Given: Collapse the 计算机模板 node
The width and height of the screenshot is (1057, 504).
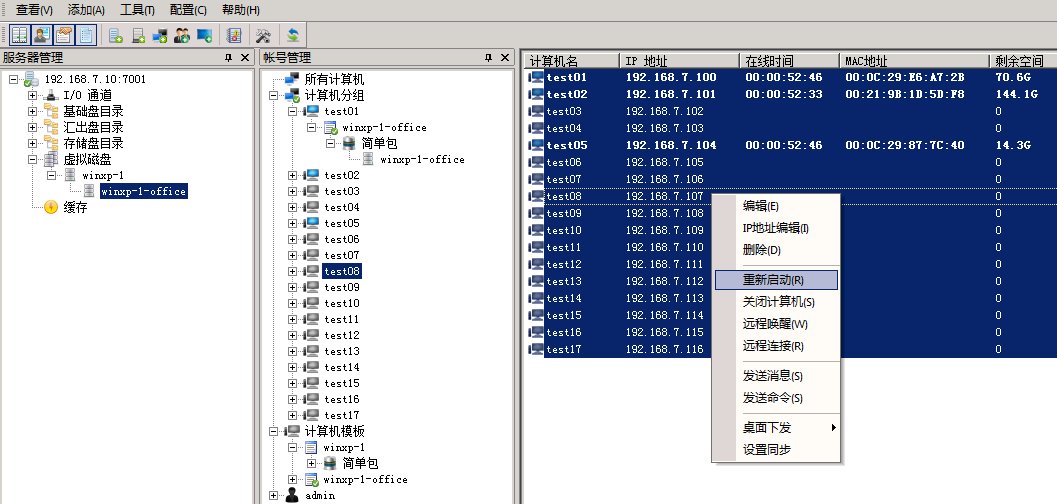Looking at the screenshot, I should [x=274, y=431].
